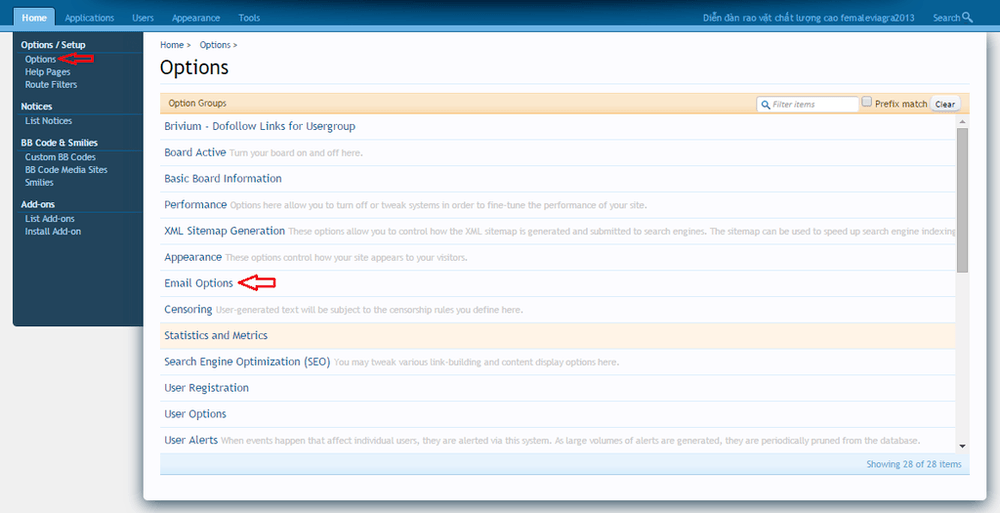Open the User Registration group
This screenshot has width=1000, height=513.
pyautogui.click(x=207, y=388)
